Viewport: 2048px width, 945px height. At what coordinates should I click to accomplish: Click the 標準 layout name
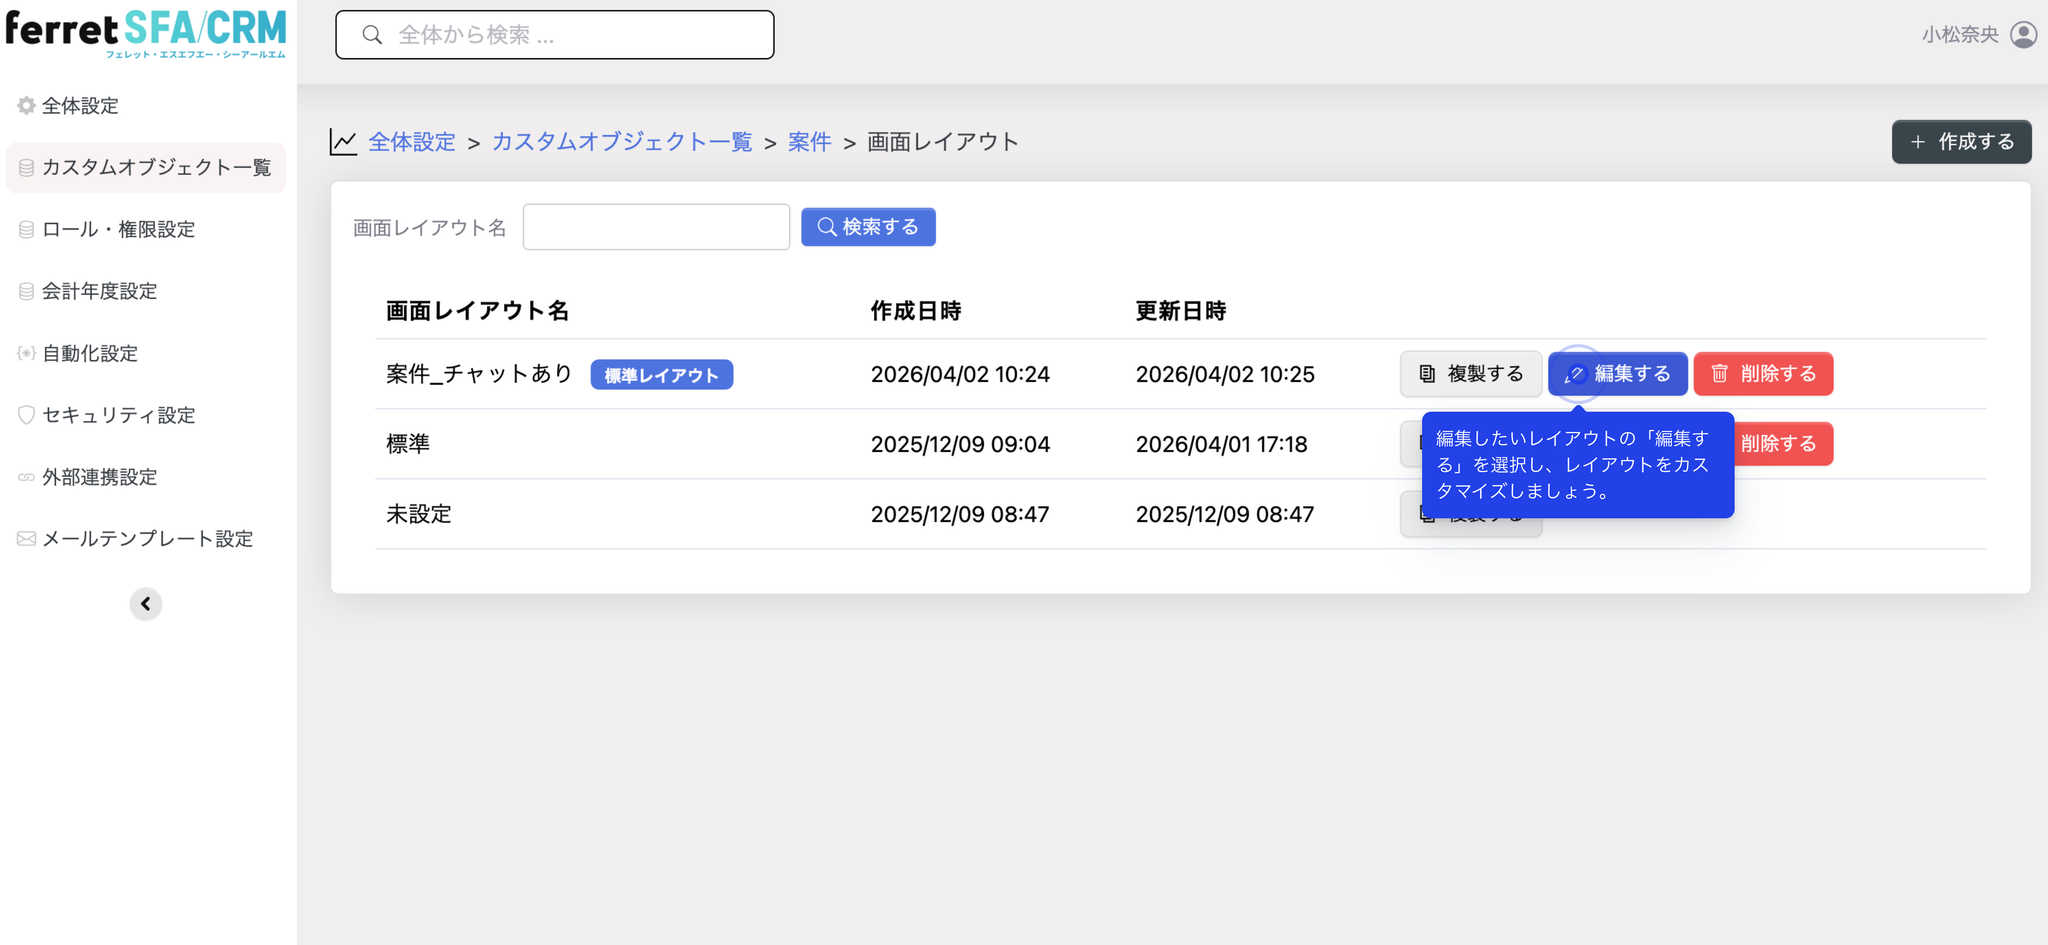point(408,444)
